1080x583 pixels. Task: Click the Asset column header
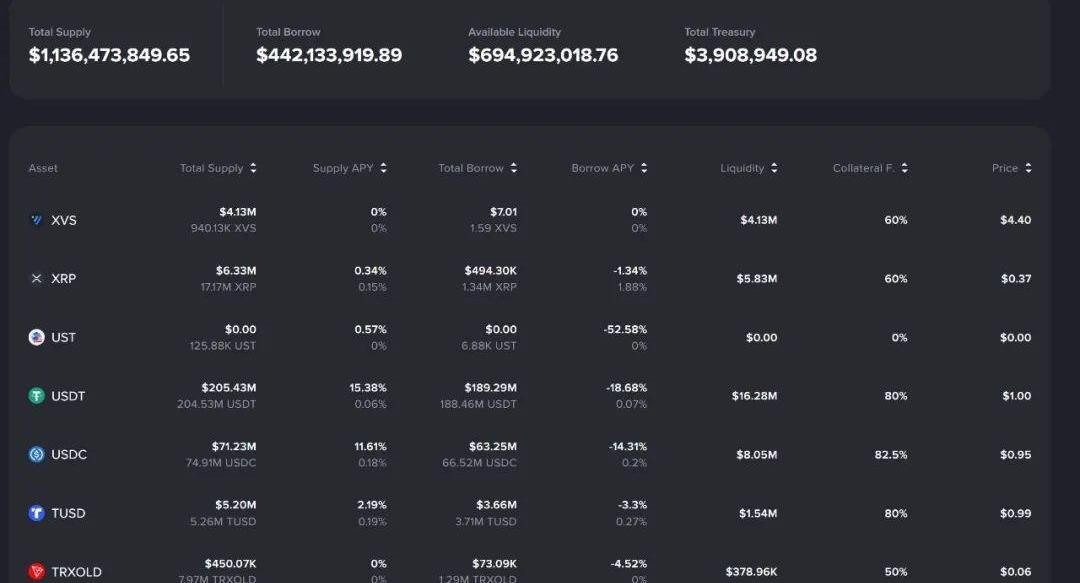[x=43, y=169]
